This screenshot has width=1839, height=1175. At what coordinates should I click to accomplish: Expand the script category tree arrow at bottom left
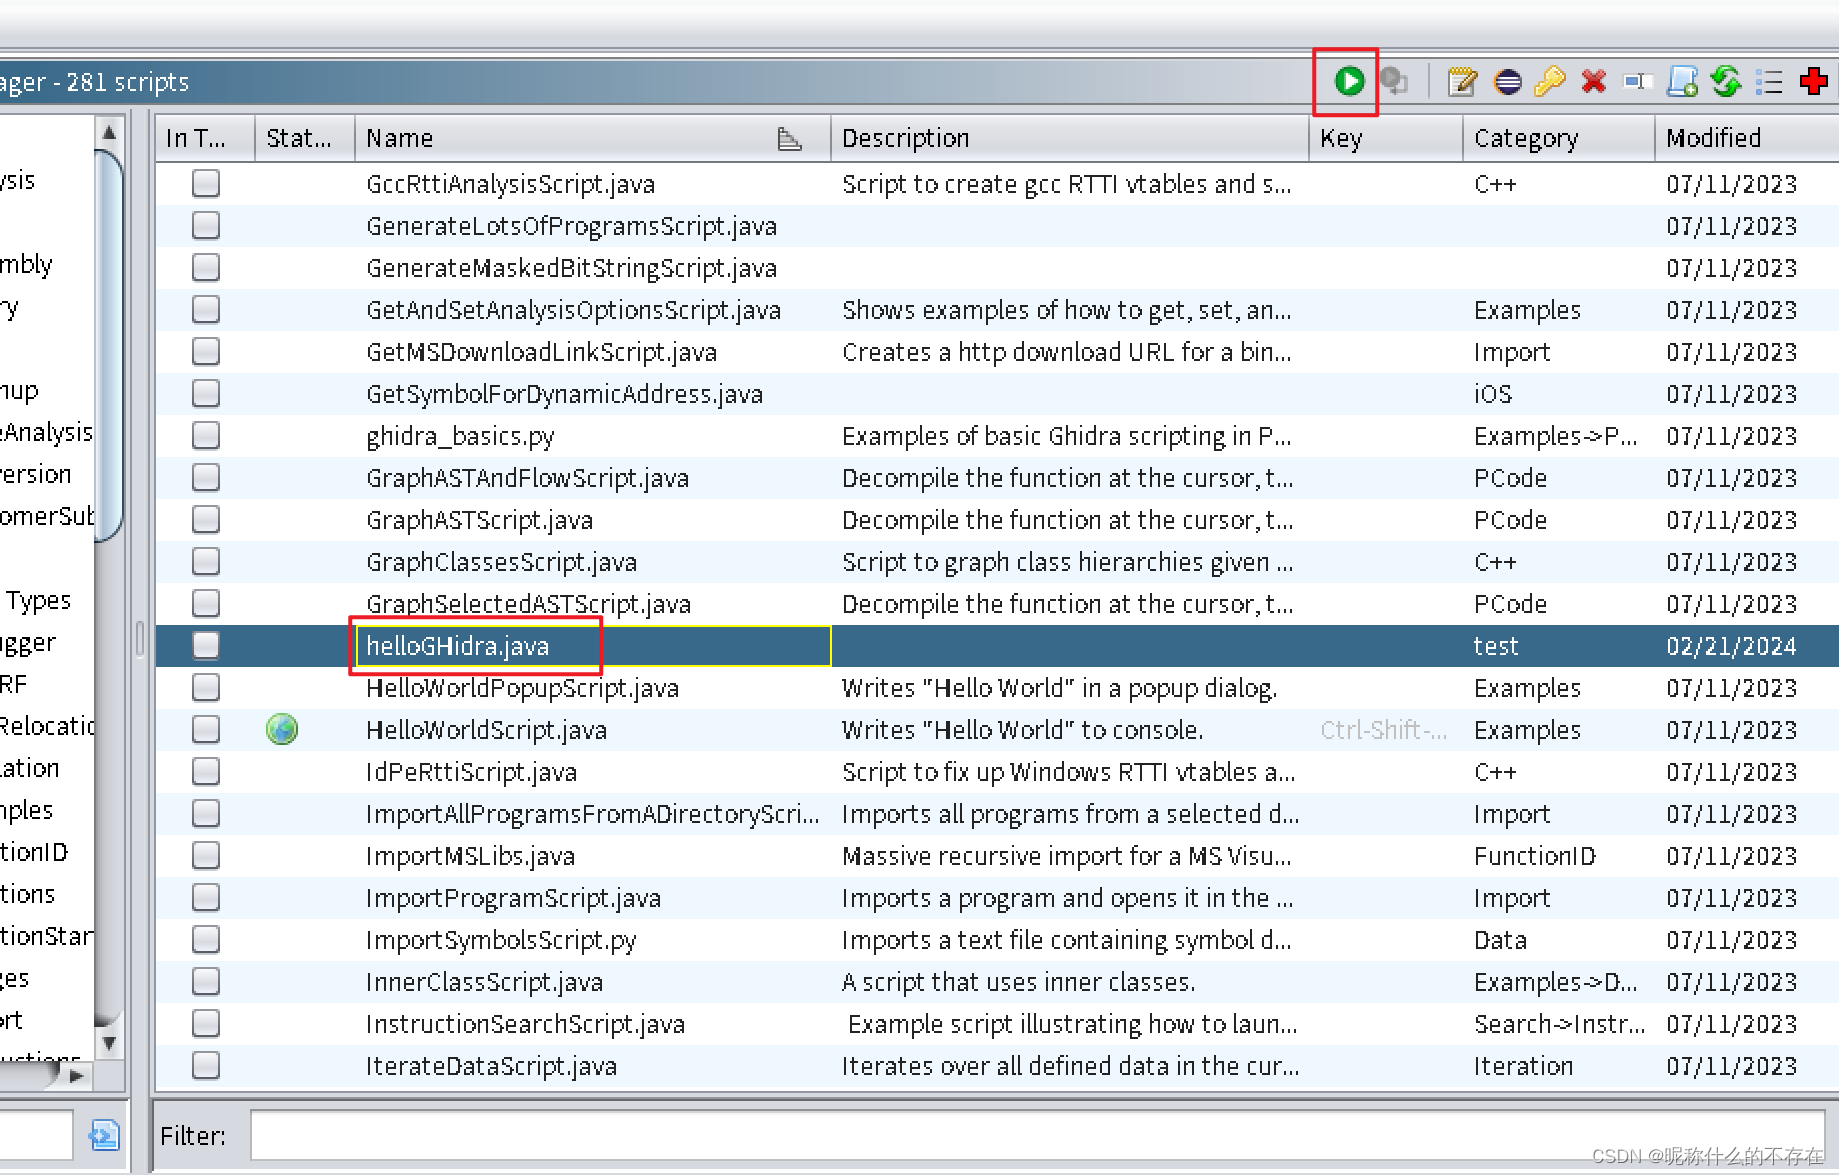78,1076
